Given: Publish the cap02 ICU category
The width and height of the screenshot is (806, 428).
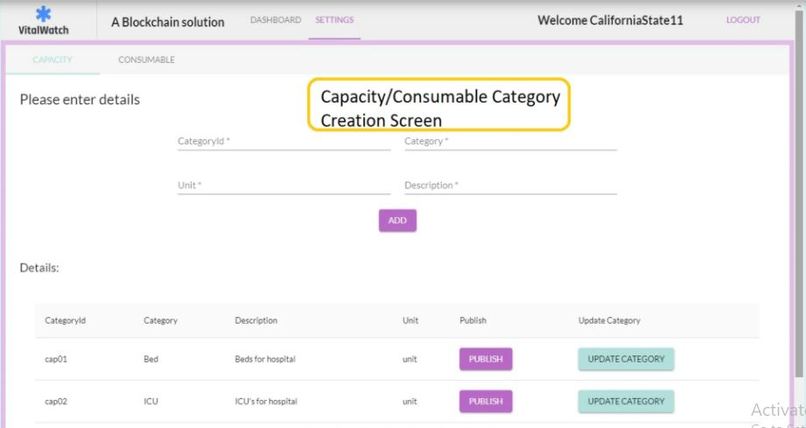Looking at the screenshot, I should [x=486, y=401].
